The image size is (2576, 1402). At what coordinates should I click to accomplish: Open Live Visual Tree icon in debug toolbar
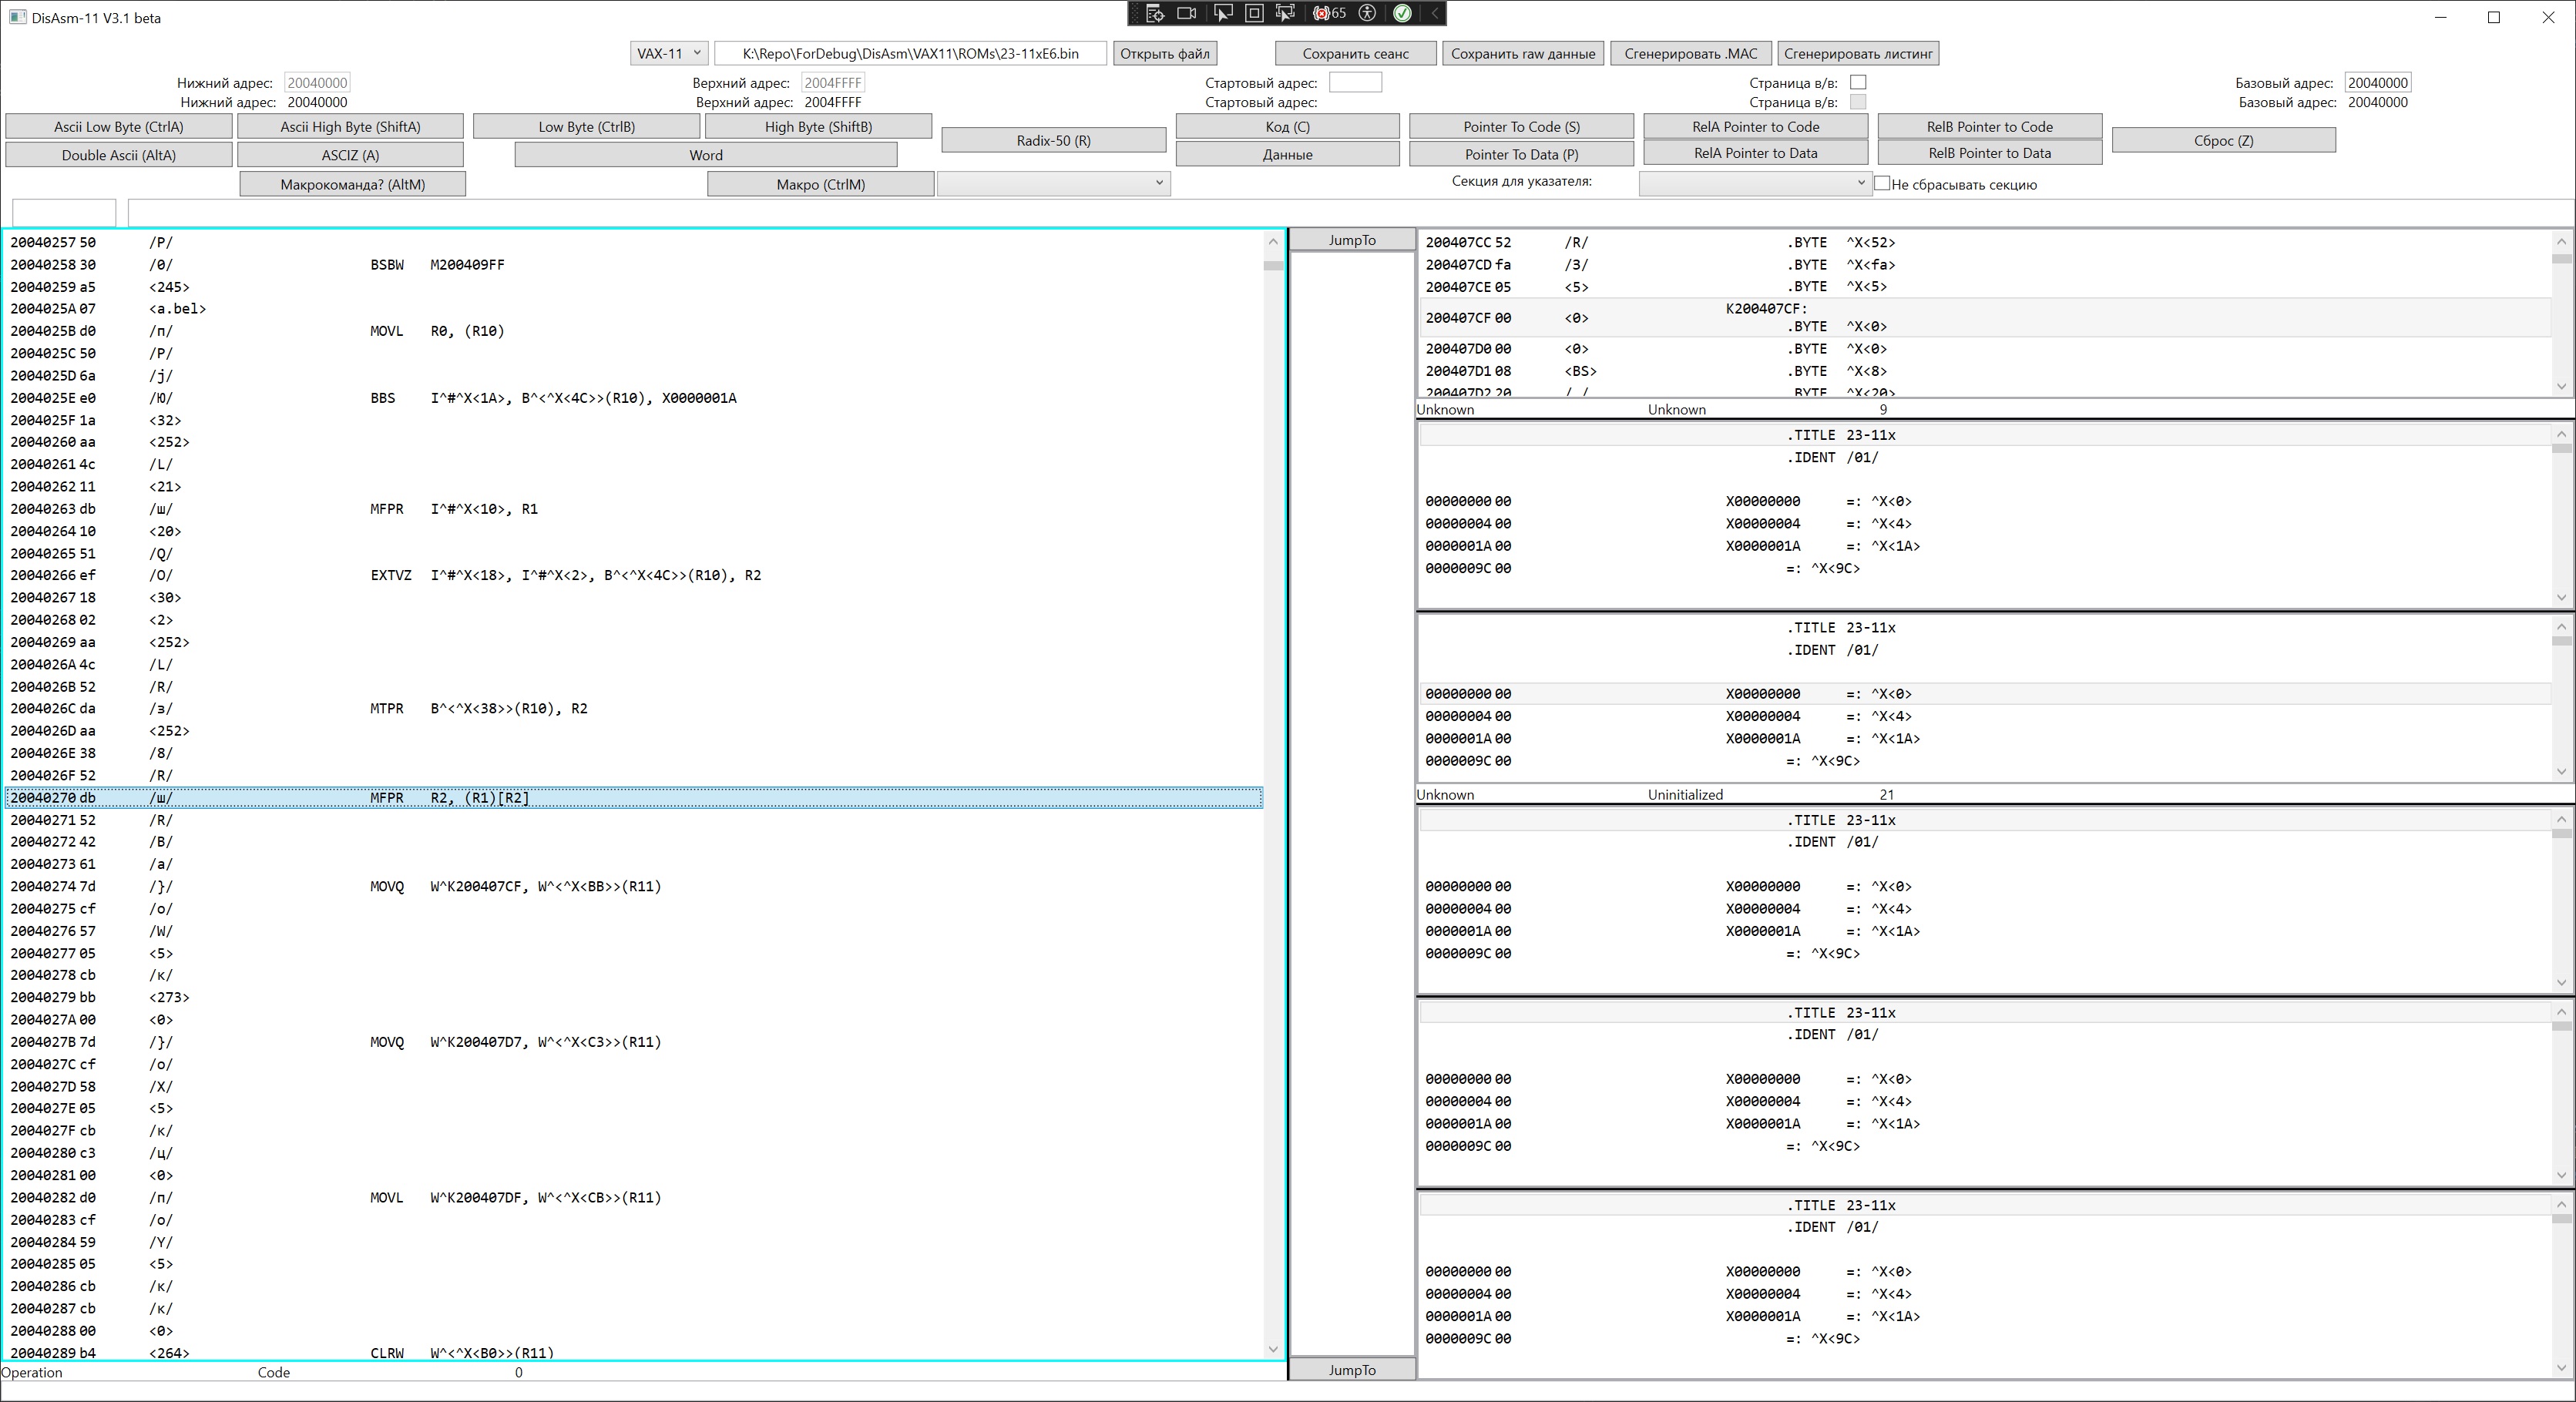pos(1155,13)
